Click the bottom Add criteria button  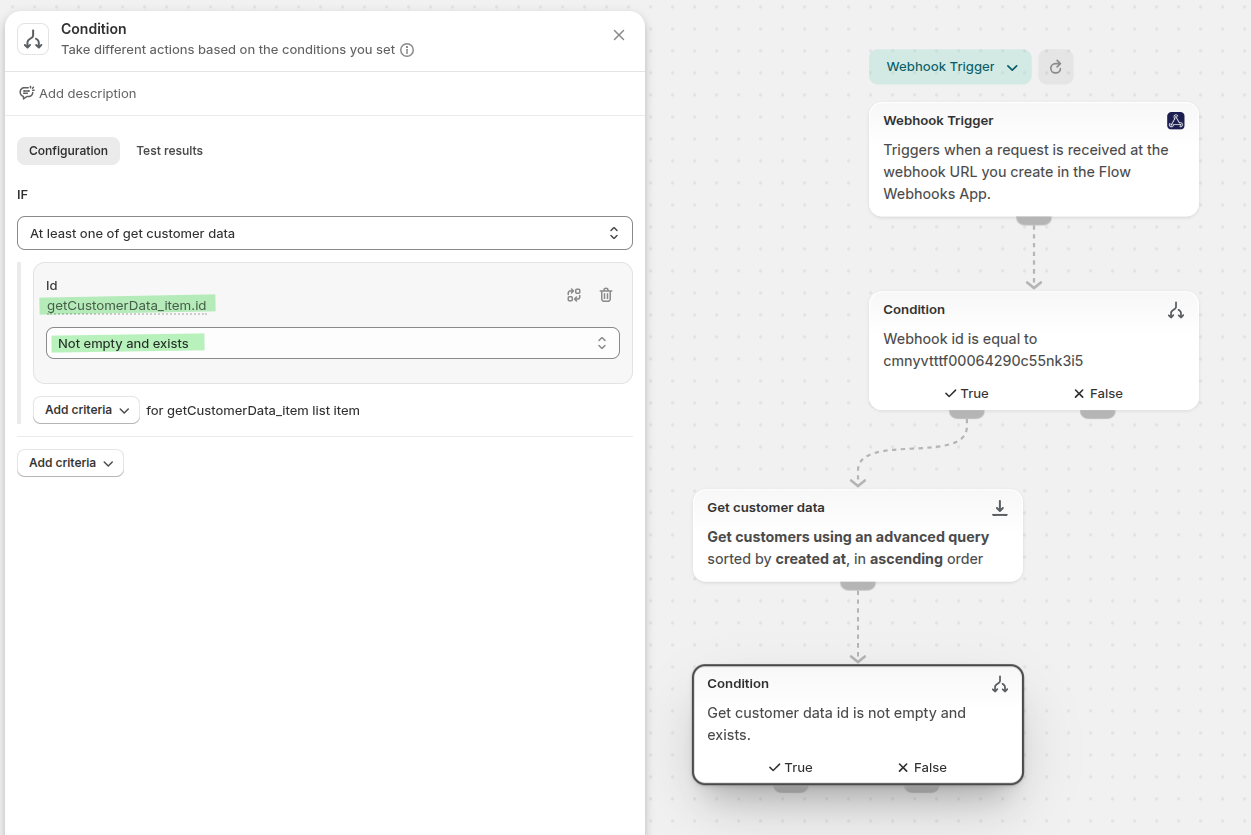pos(70,463)
